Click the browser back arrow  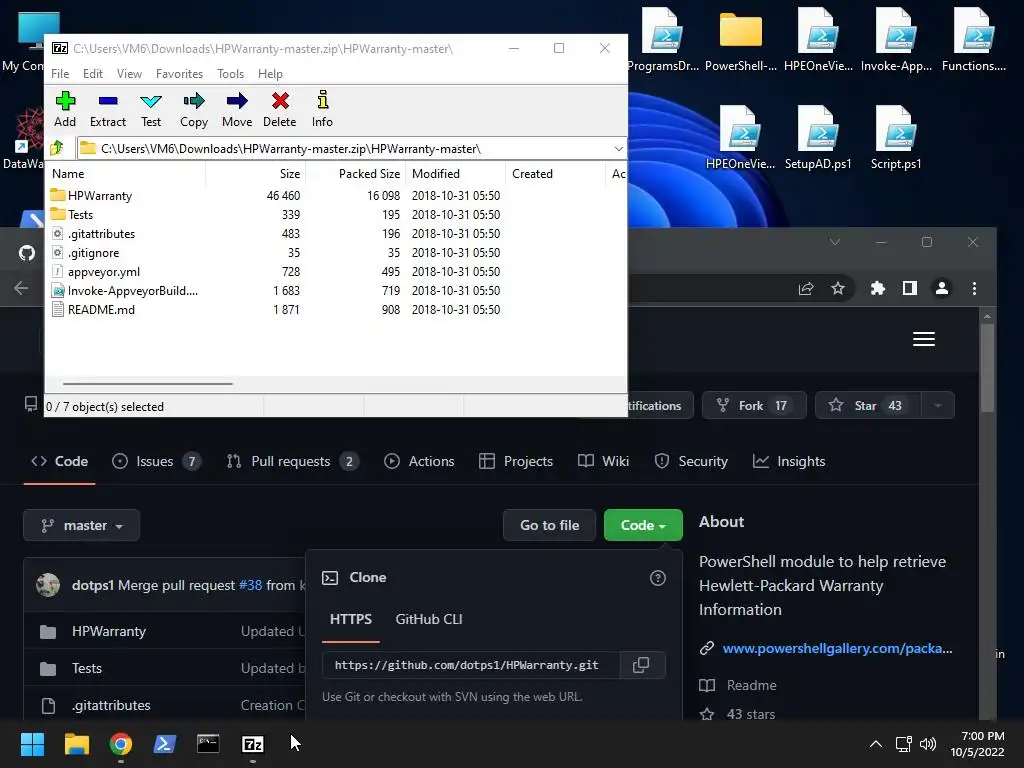pos(21,288)
